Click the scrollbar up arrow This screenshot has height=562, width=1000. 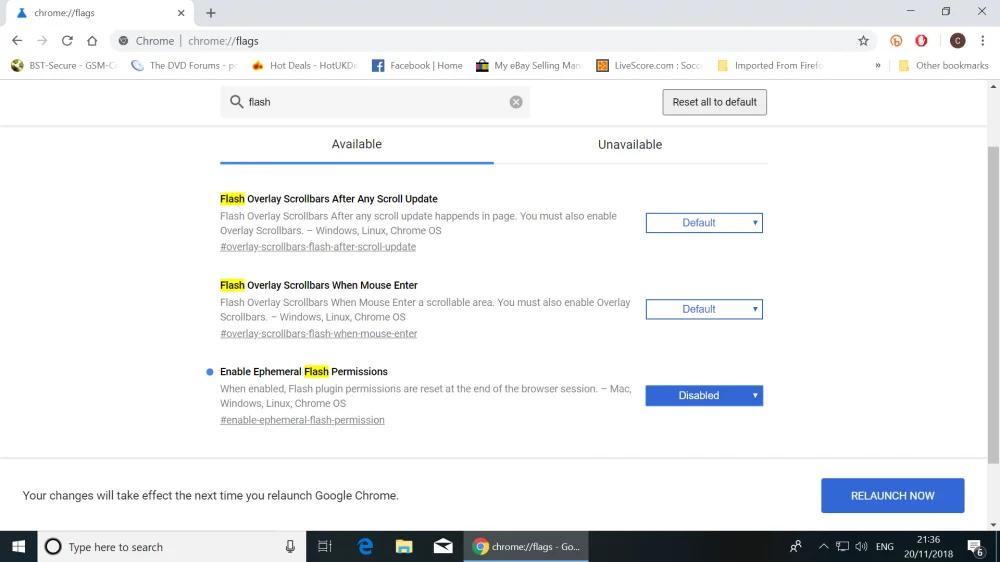pos(993,86)
